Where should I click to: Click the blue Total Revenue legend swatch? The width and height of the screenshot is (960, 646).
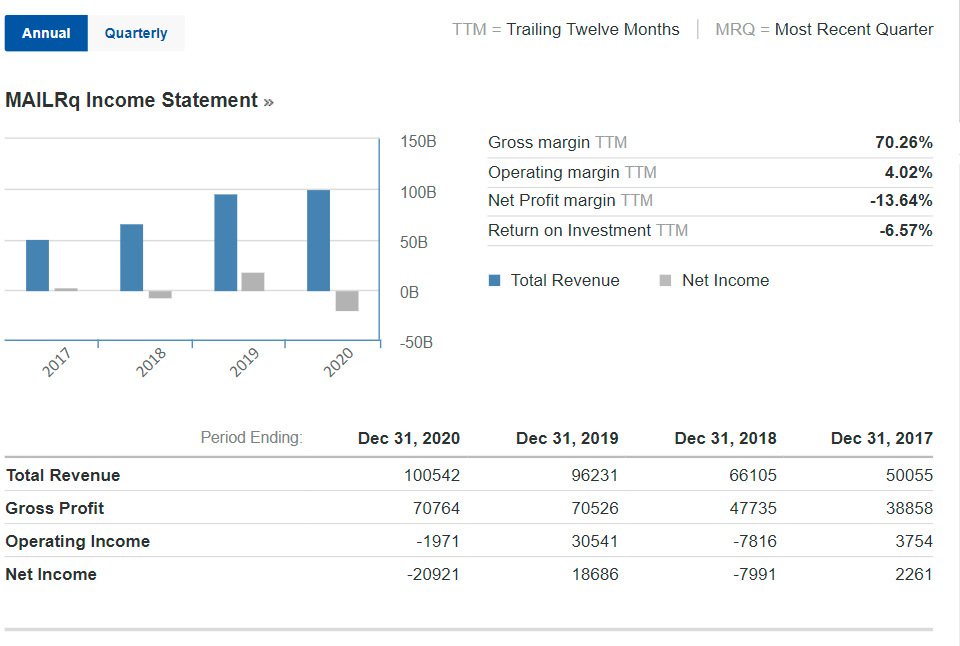pyautogui.click(x=494, y=281)
